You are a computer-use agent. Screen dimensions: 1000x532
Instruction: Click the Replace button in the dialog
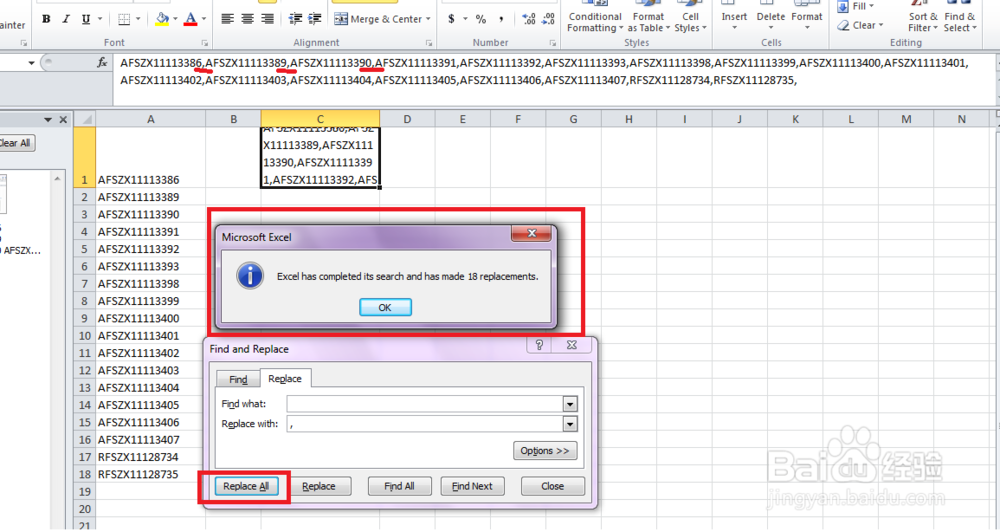[x=318, y=486]
